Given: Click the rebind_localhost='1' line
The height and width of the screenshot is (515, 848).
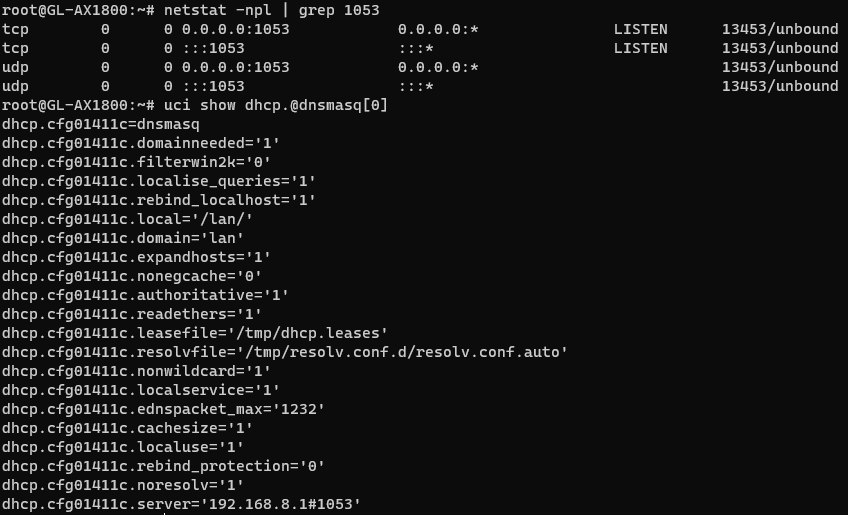Looking at the screenshot, I should (159, 200).
